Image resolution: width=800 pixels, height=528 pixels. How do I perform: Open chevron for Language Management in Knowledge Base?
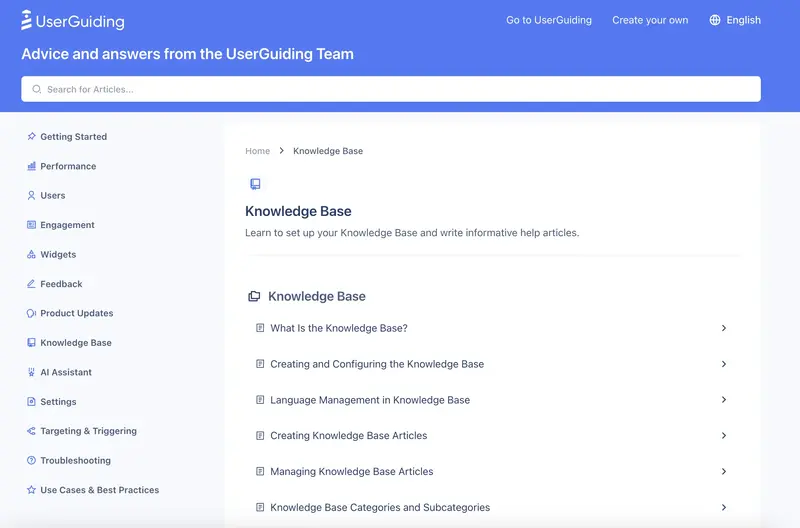[723, 399]
